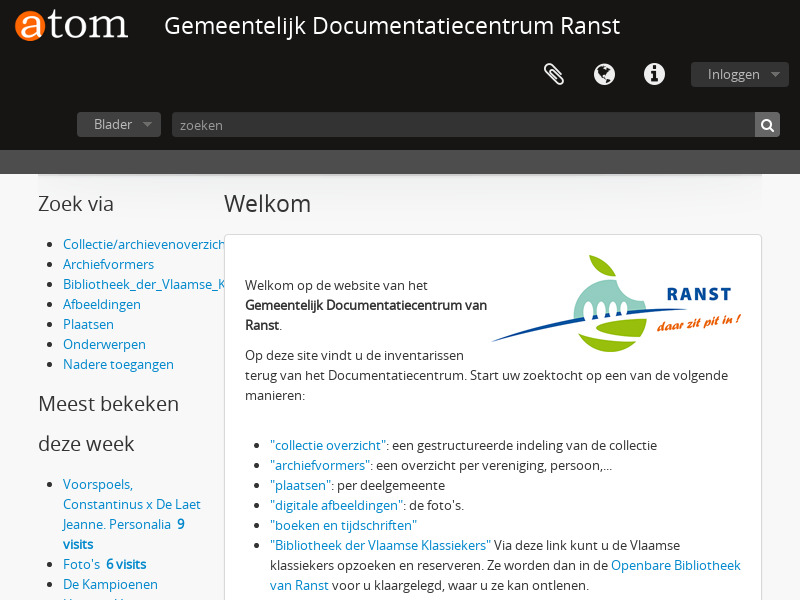800x600 pixels.
Task: Open the digitale afbeeldingen link
Action: click(336, 505)
